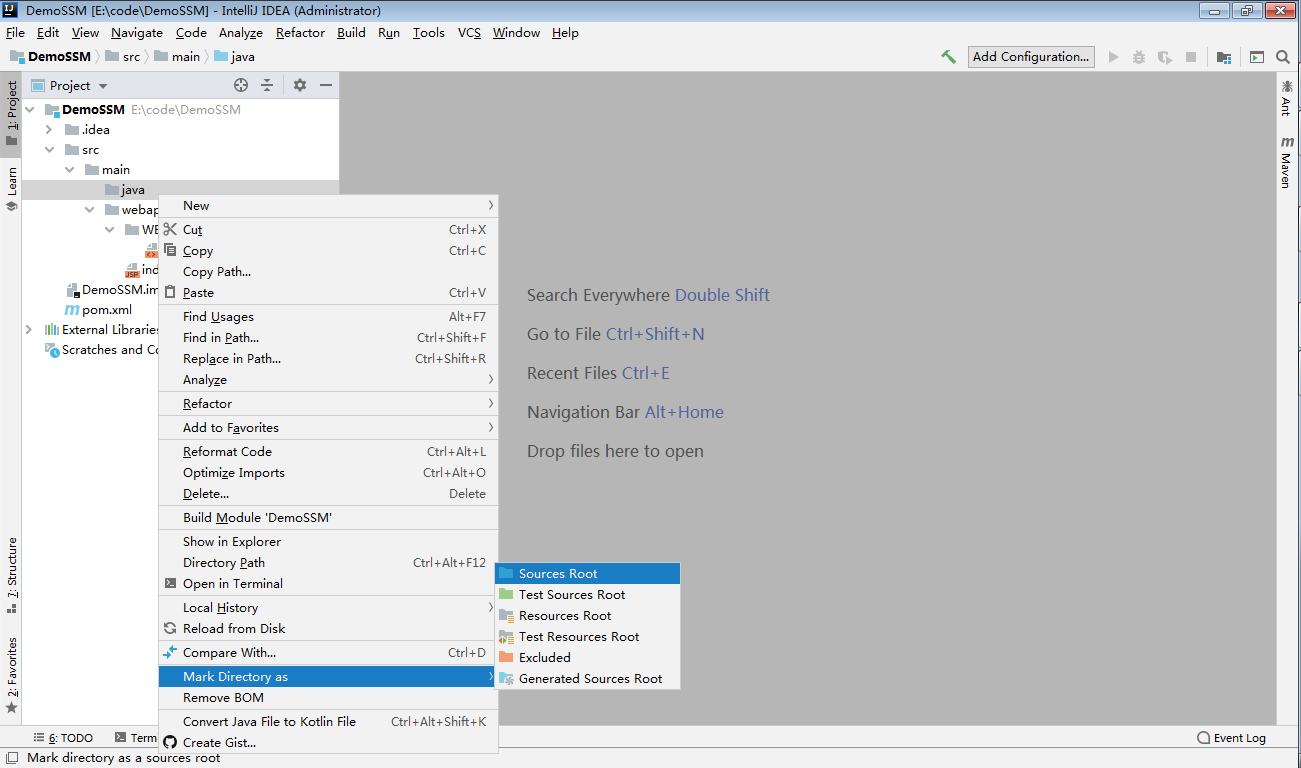Open the 2: Favorites side tab
The height and width of the screenshot is (768, 1301).
12,674
